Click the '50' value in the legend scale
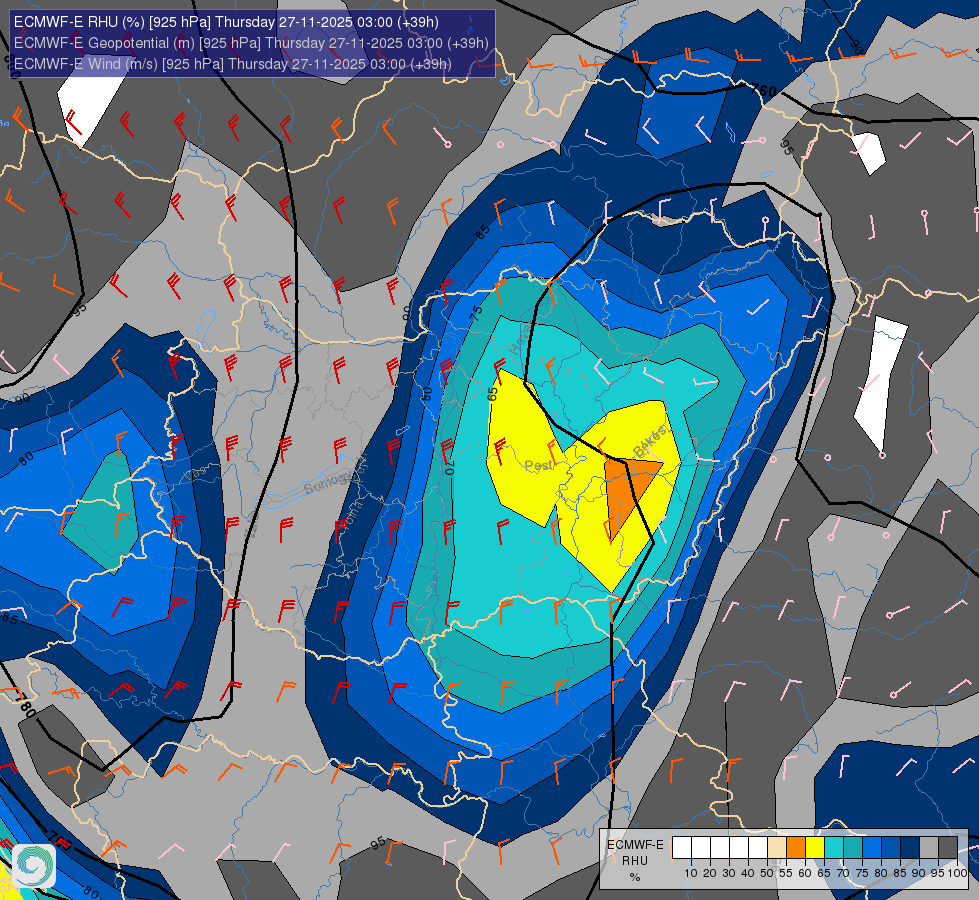 pos(767,873)
